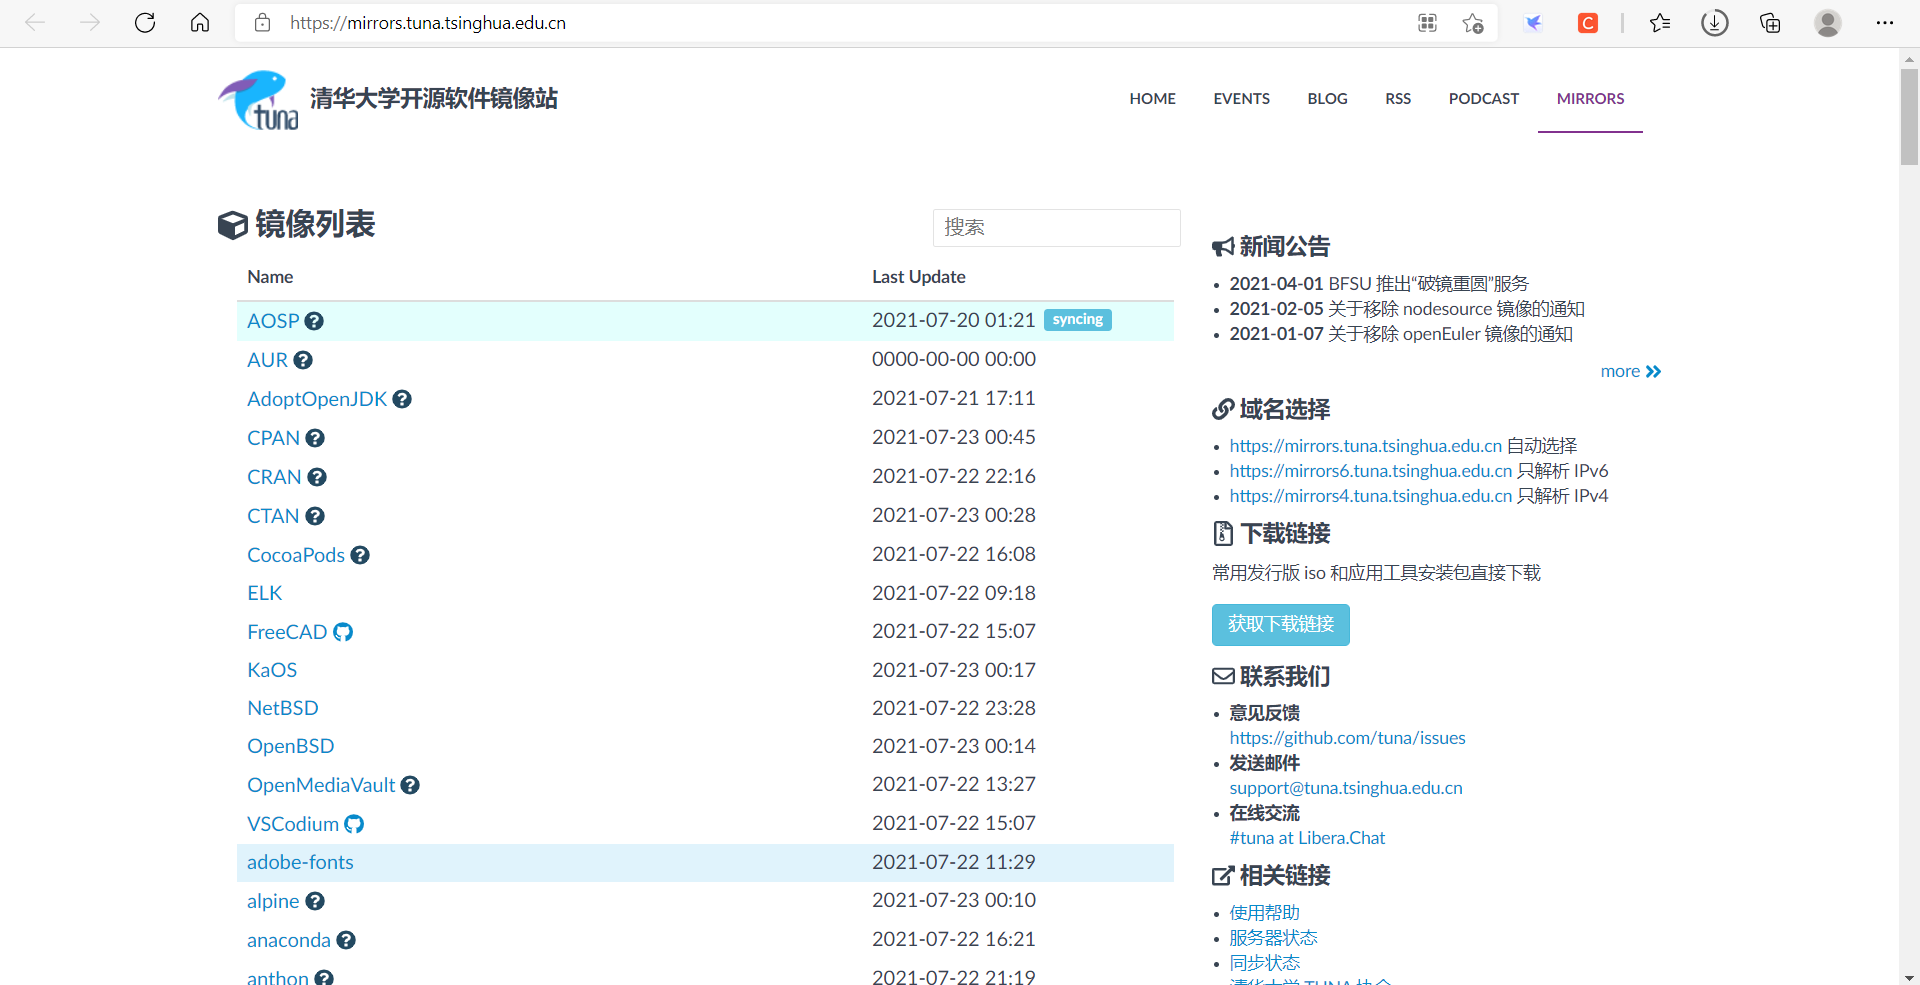
Task: Open the browser profile avatar
Action: click(x=1828, y=22)
